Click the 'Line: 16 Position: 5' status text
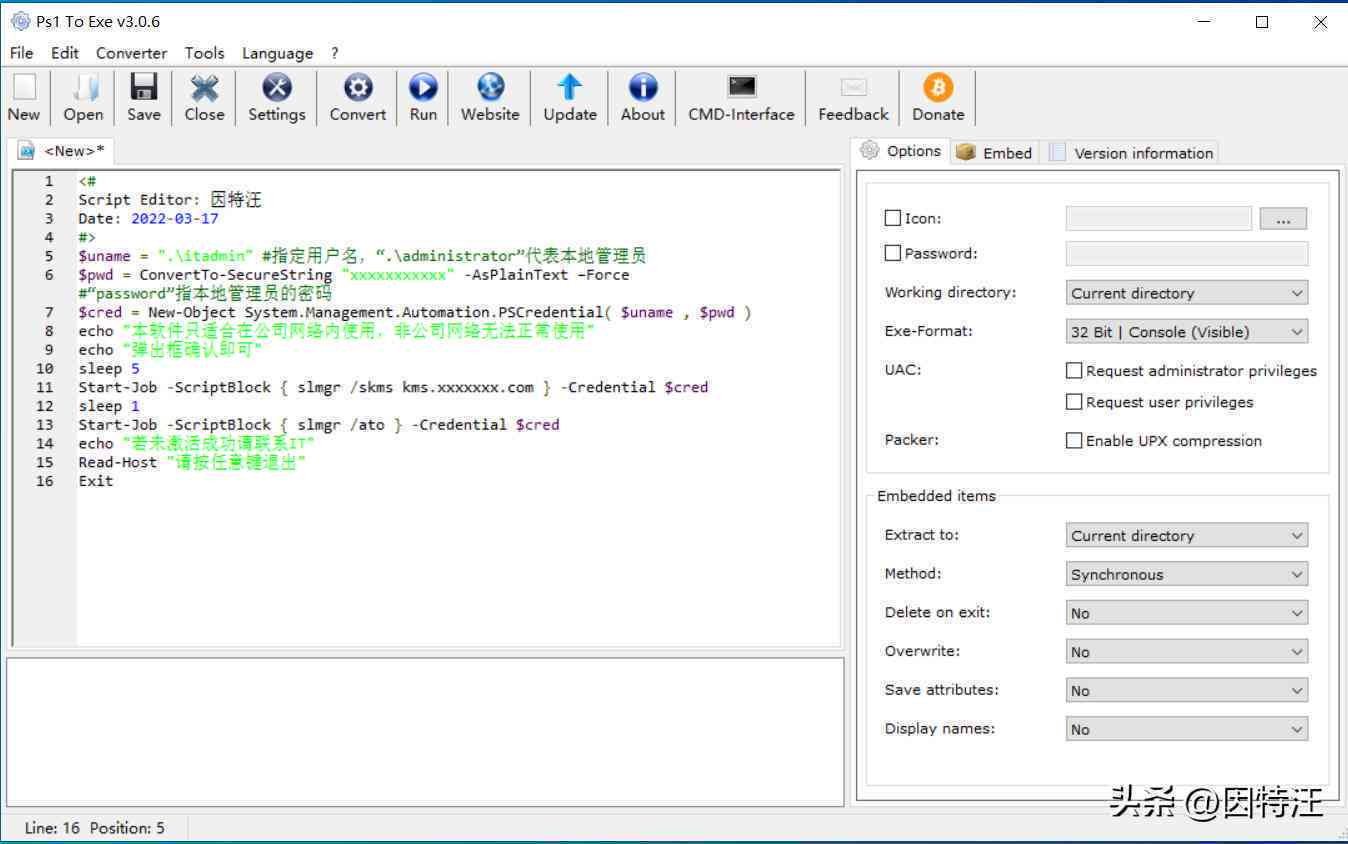1348x844 pixels. 95,828
